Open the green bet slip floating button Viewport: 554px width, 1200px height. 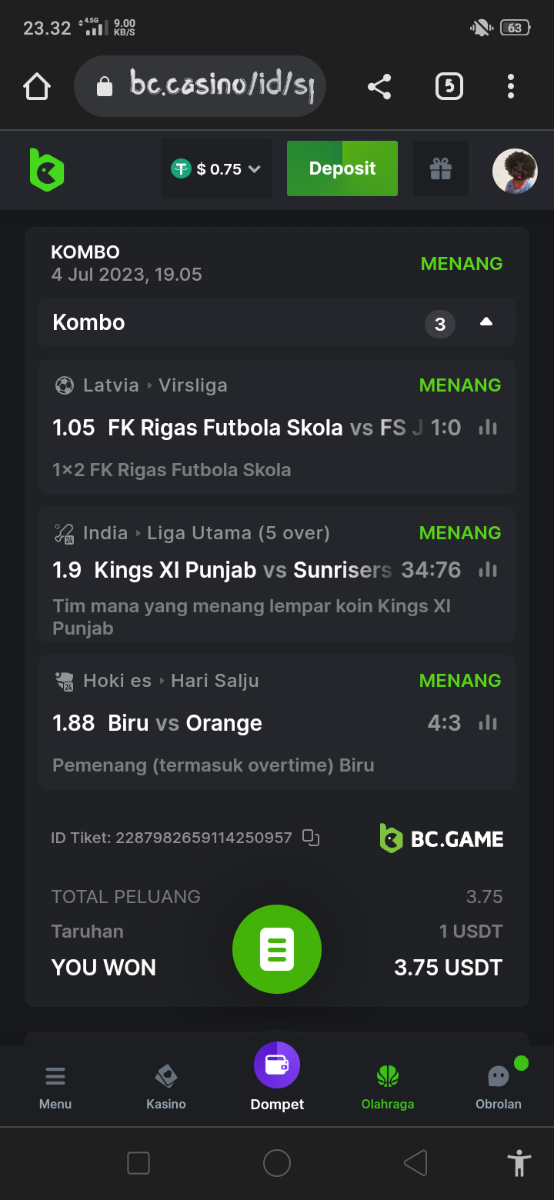277,949
